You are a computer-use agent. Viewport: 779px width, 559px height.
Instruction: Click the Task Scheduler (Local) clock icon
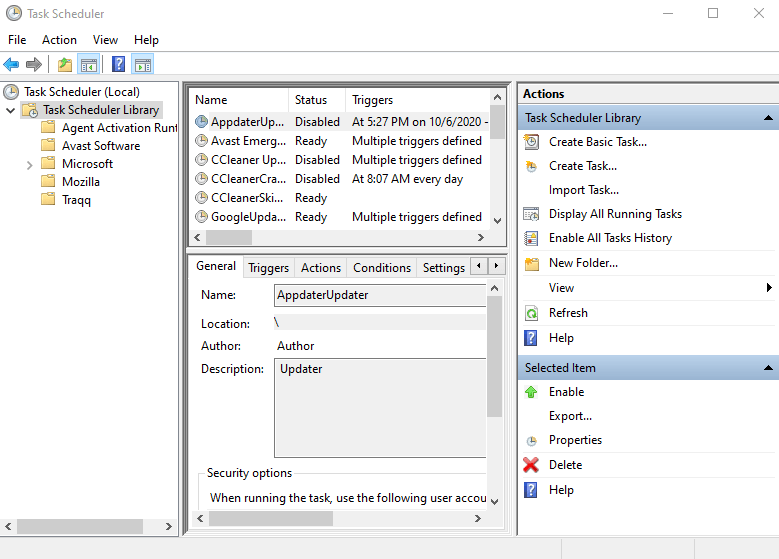pyautogui.click(x=11, y=91)
